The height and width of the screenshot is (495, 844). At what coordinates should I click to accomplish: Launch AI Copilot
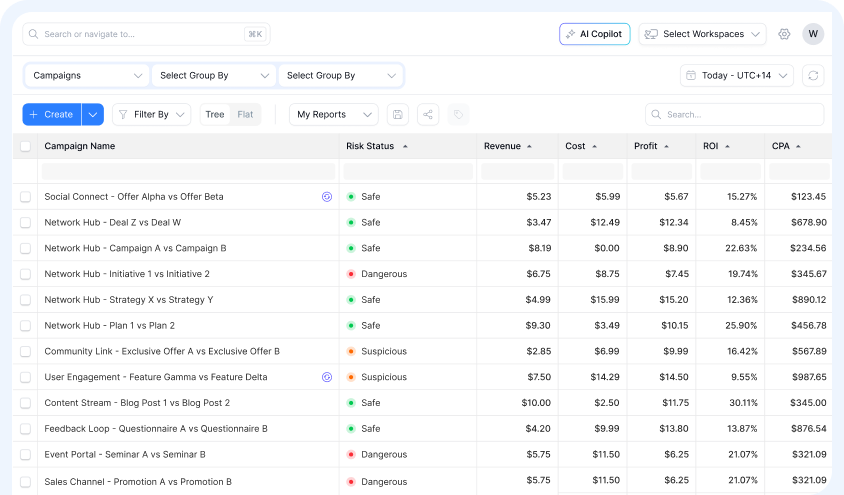594,34
